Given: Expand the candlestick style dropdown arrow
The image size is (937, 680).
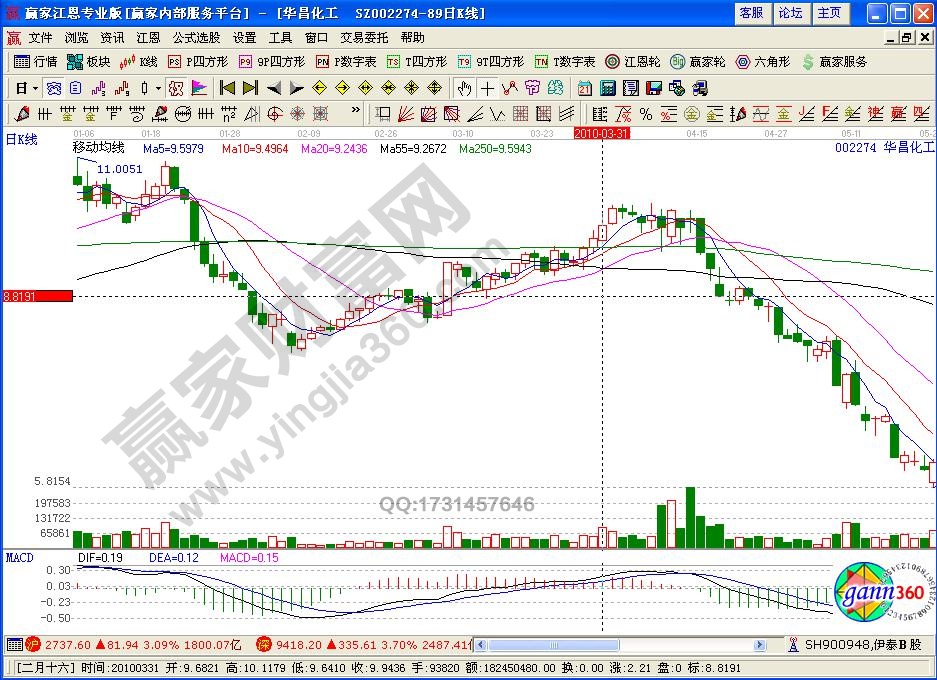Looking at the screenshot, I should (159, 88).
